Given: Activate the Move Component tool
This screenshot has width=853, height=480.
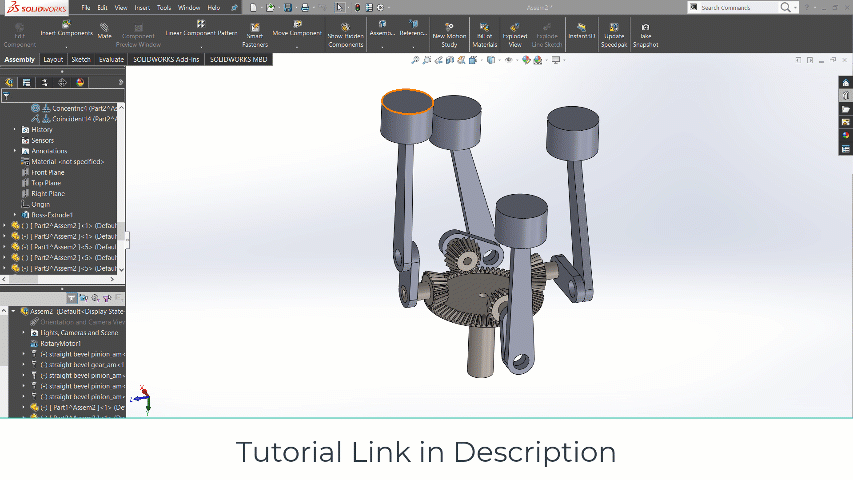Looking at the screenshot, I should click(x=297, y=29).
